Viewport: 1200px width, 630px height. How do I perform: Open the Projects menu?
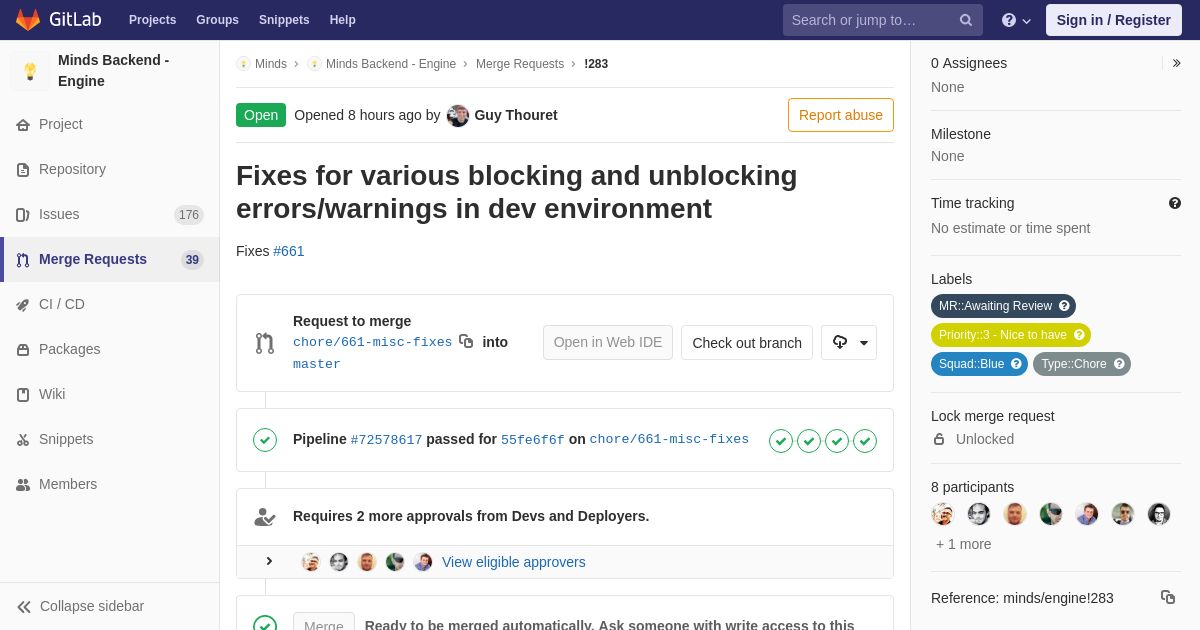[152, 20]
